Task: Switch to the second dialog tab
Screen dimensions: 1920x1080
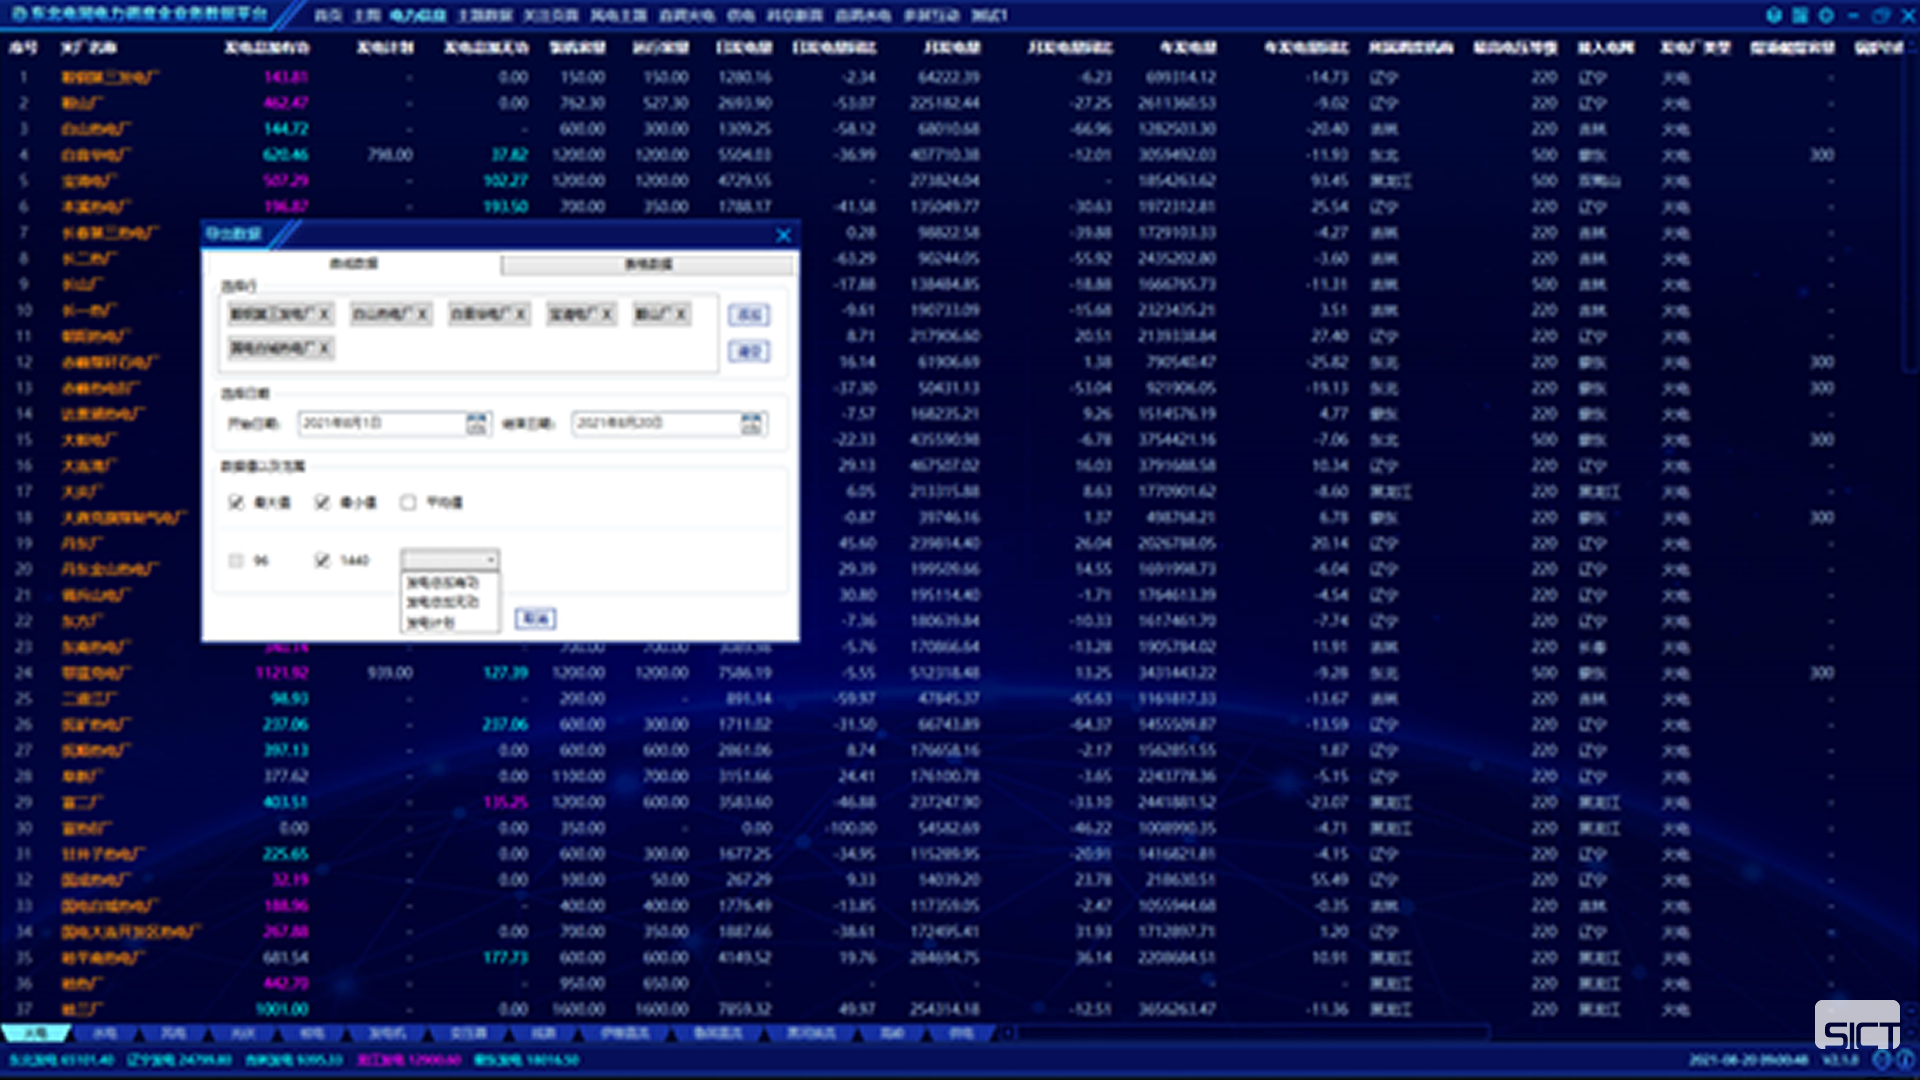Action: click(x=647, y=264)
